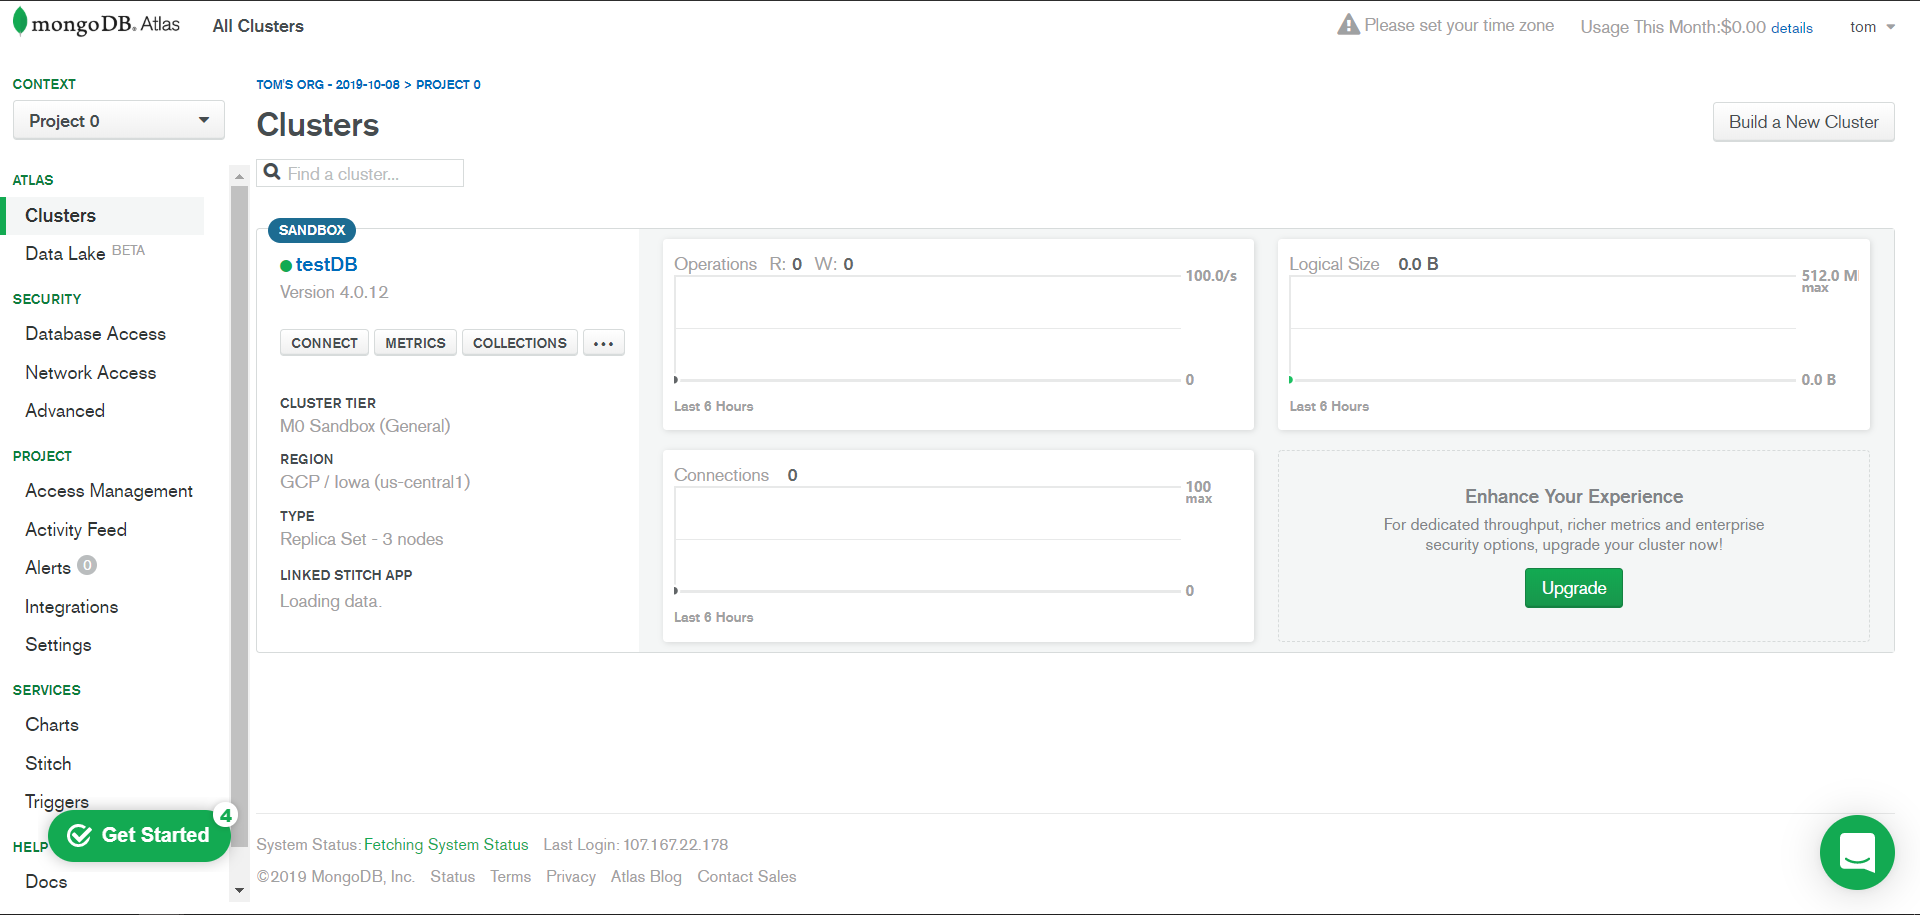This screenshot has height=915, width=1920.
Task: Open the Project 0 context dropdown
Action: 118,121
